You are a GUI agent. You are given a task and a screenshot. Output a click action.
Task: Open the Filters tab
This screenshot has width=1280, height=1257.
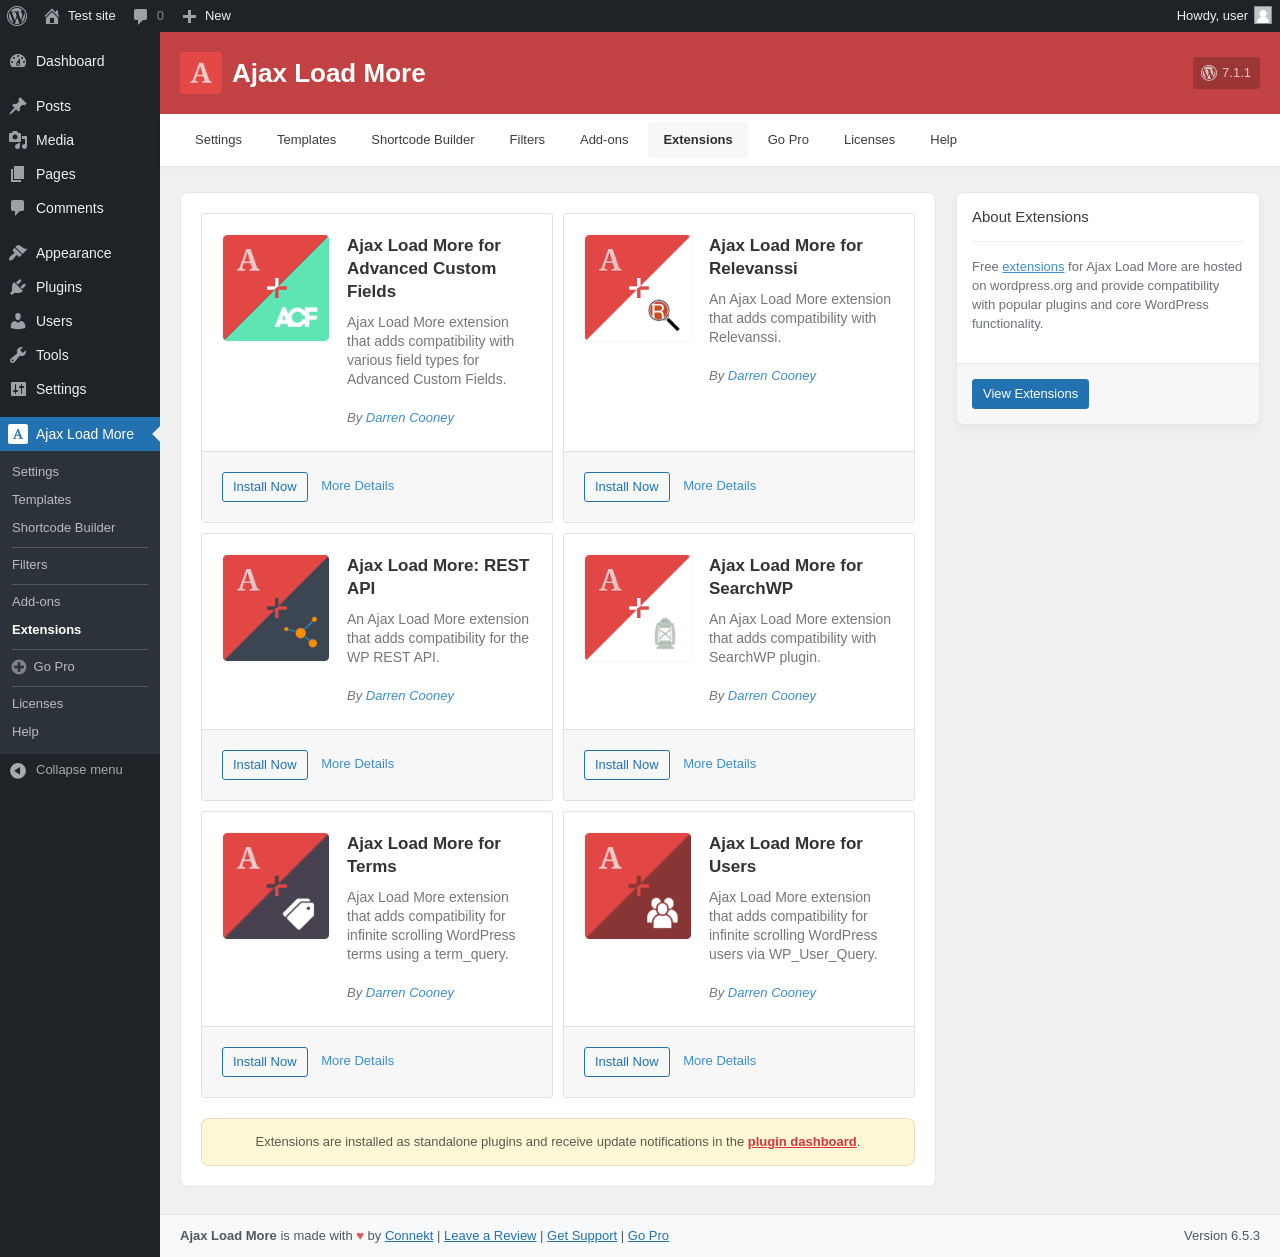(x=527, y=140)
